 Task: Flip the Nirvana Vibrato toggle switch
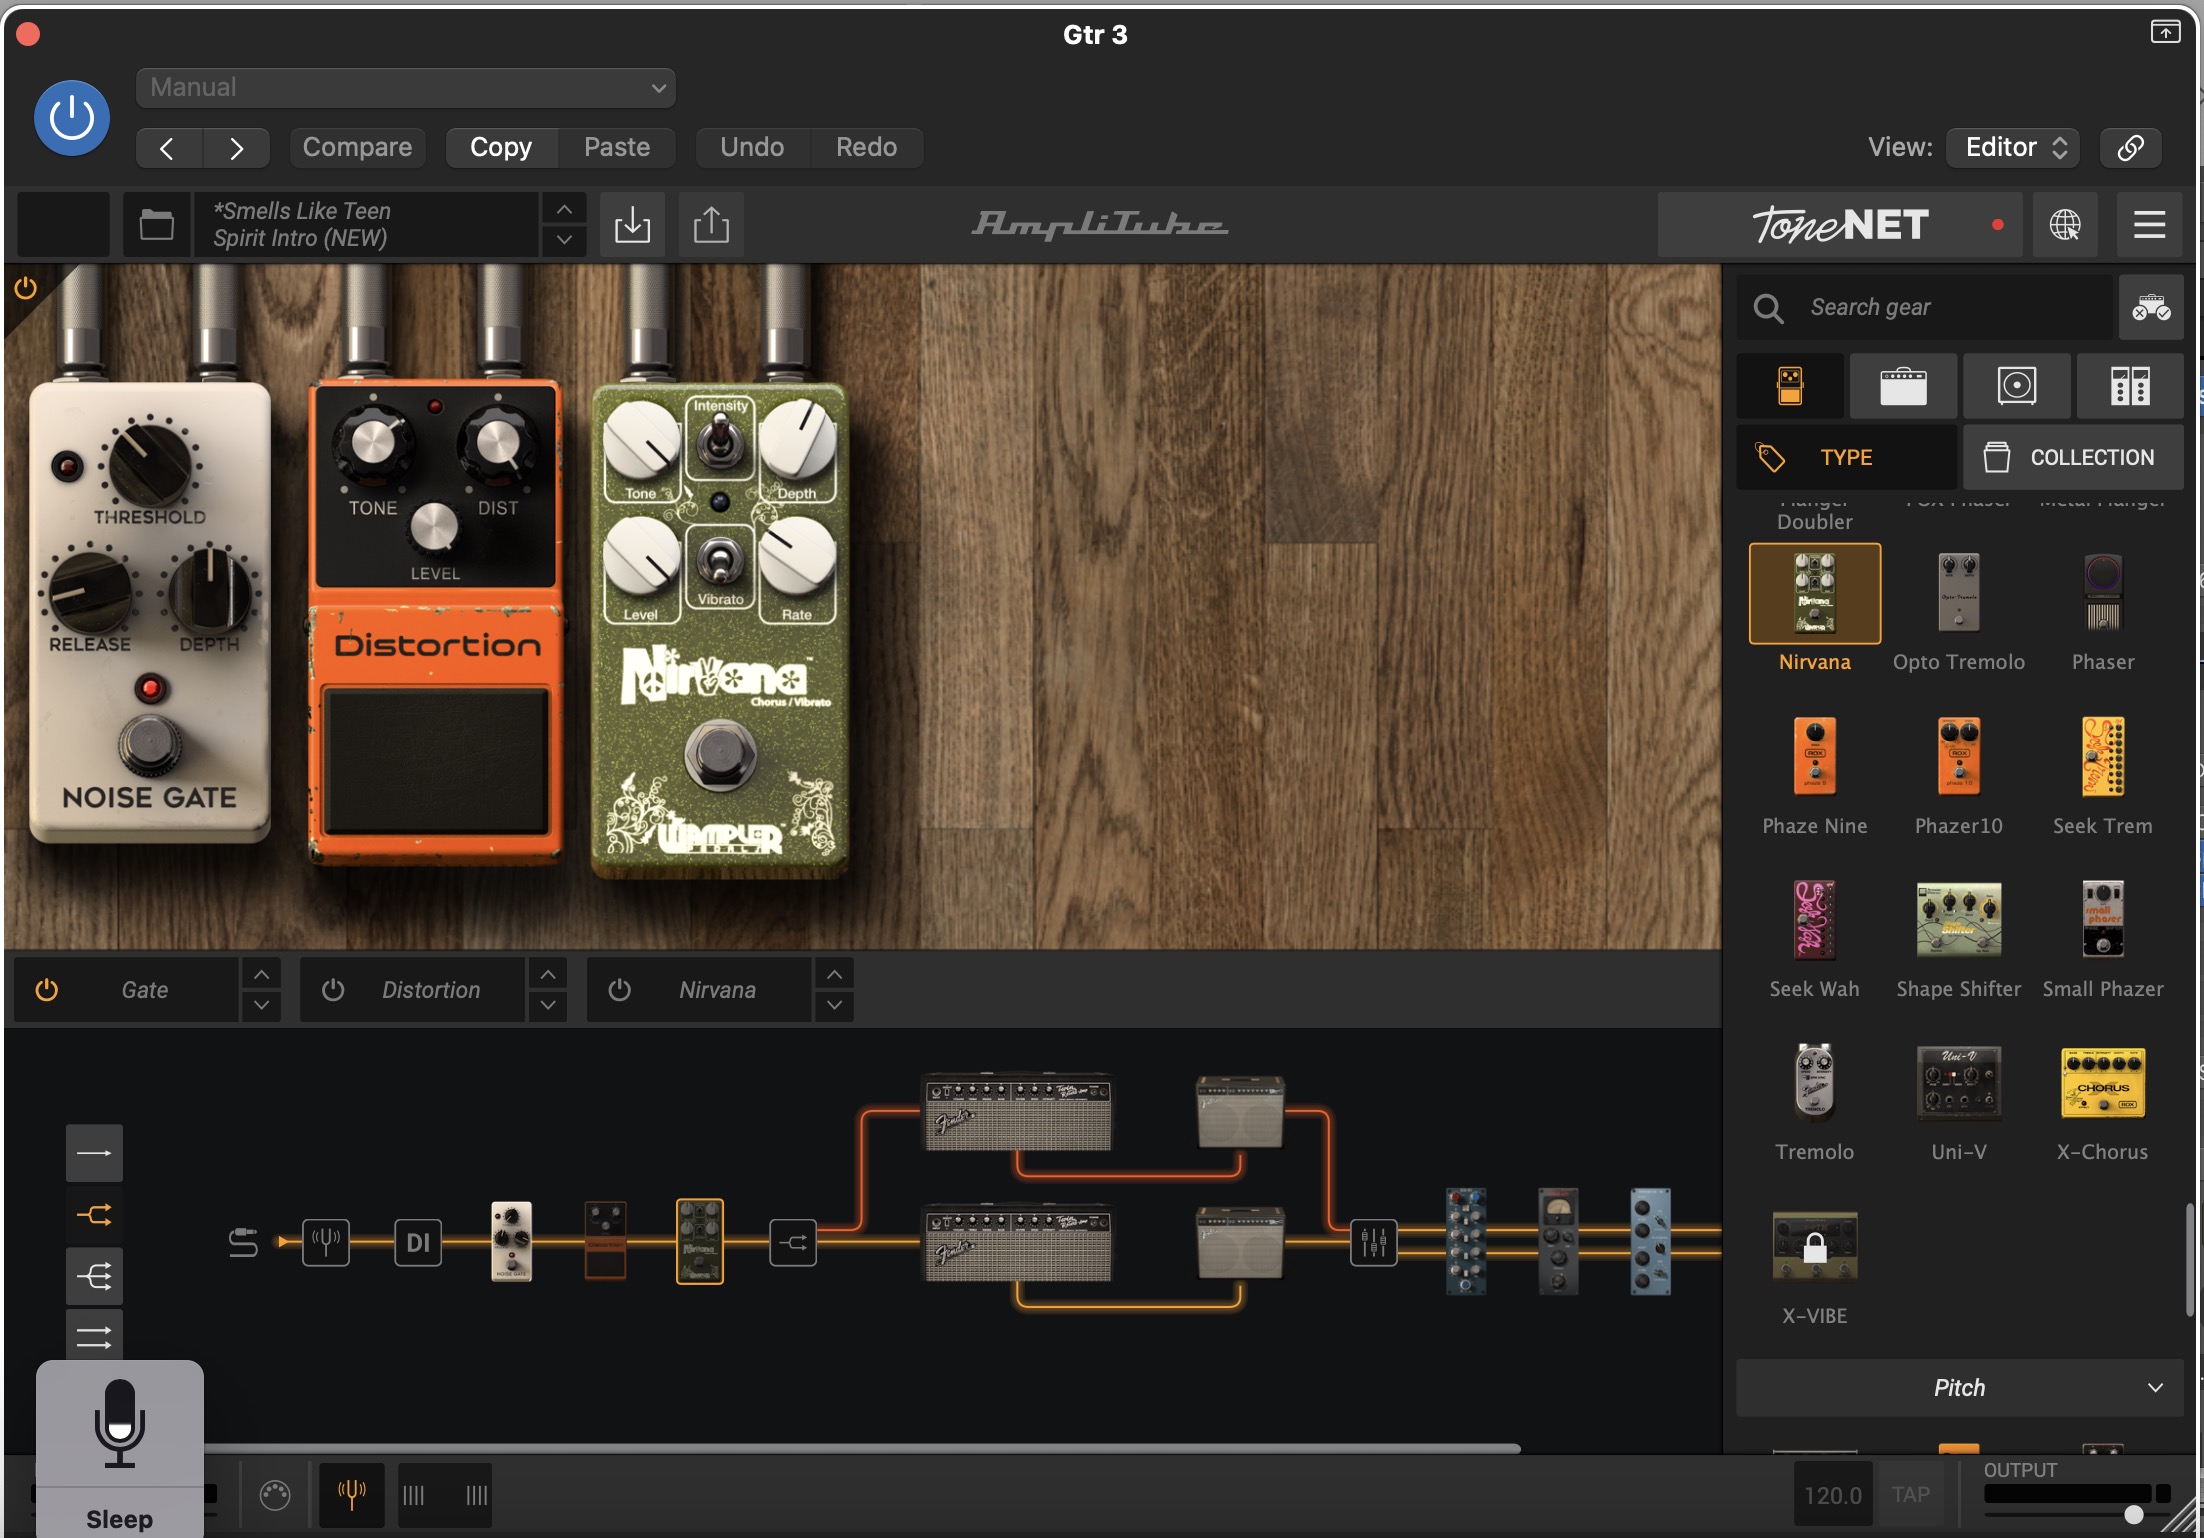pyautogui.click(x=720, y=560)
